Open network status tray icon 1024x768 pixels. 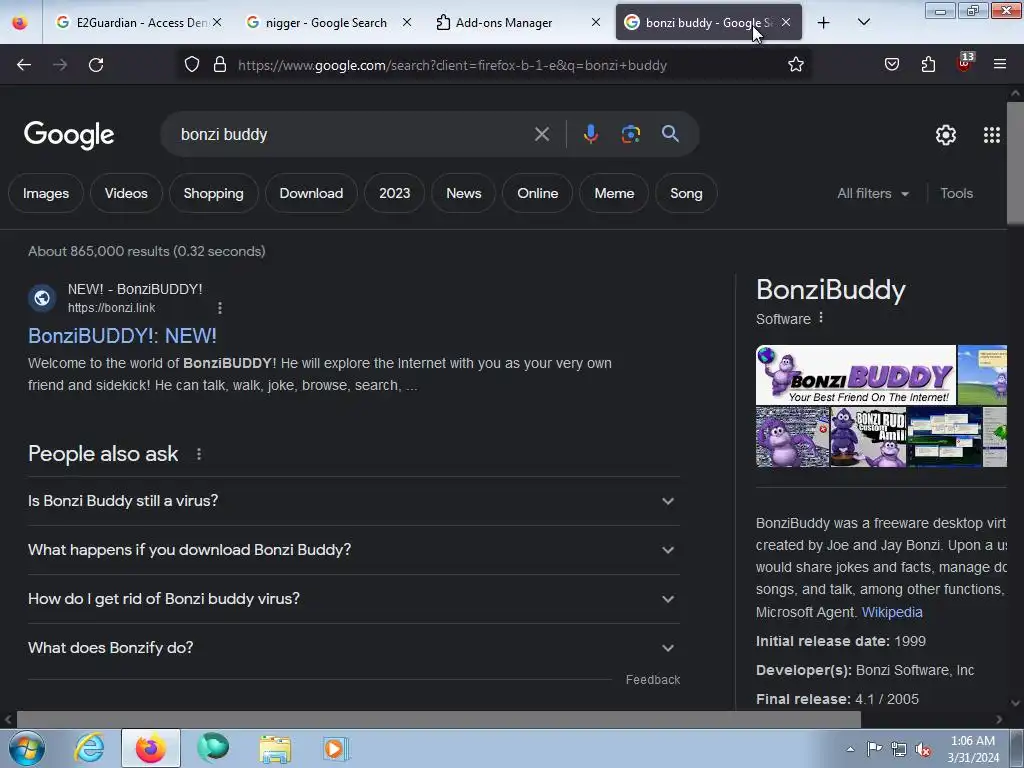899,750
